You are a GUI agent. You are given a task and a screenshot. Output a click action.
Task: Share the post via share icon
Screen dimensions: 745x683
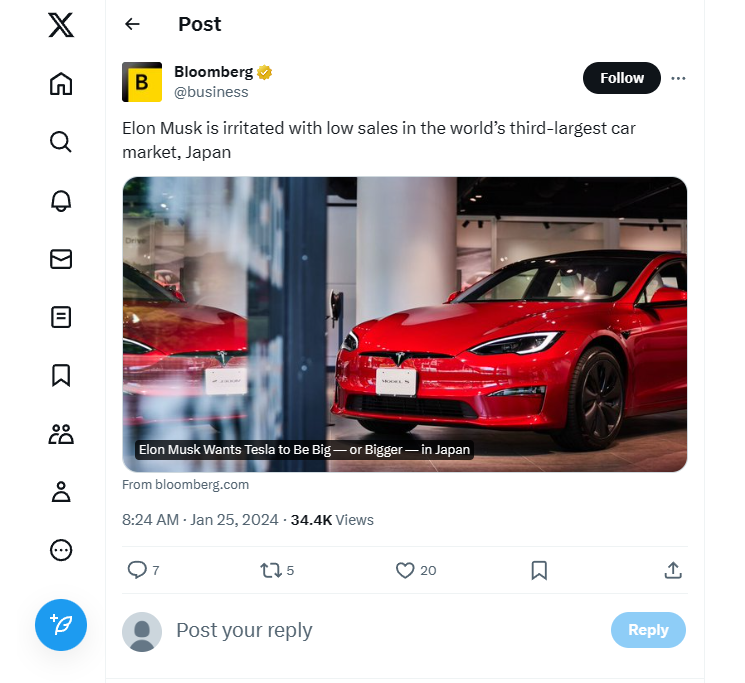pos(673,570)
